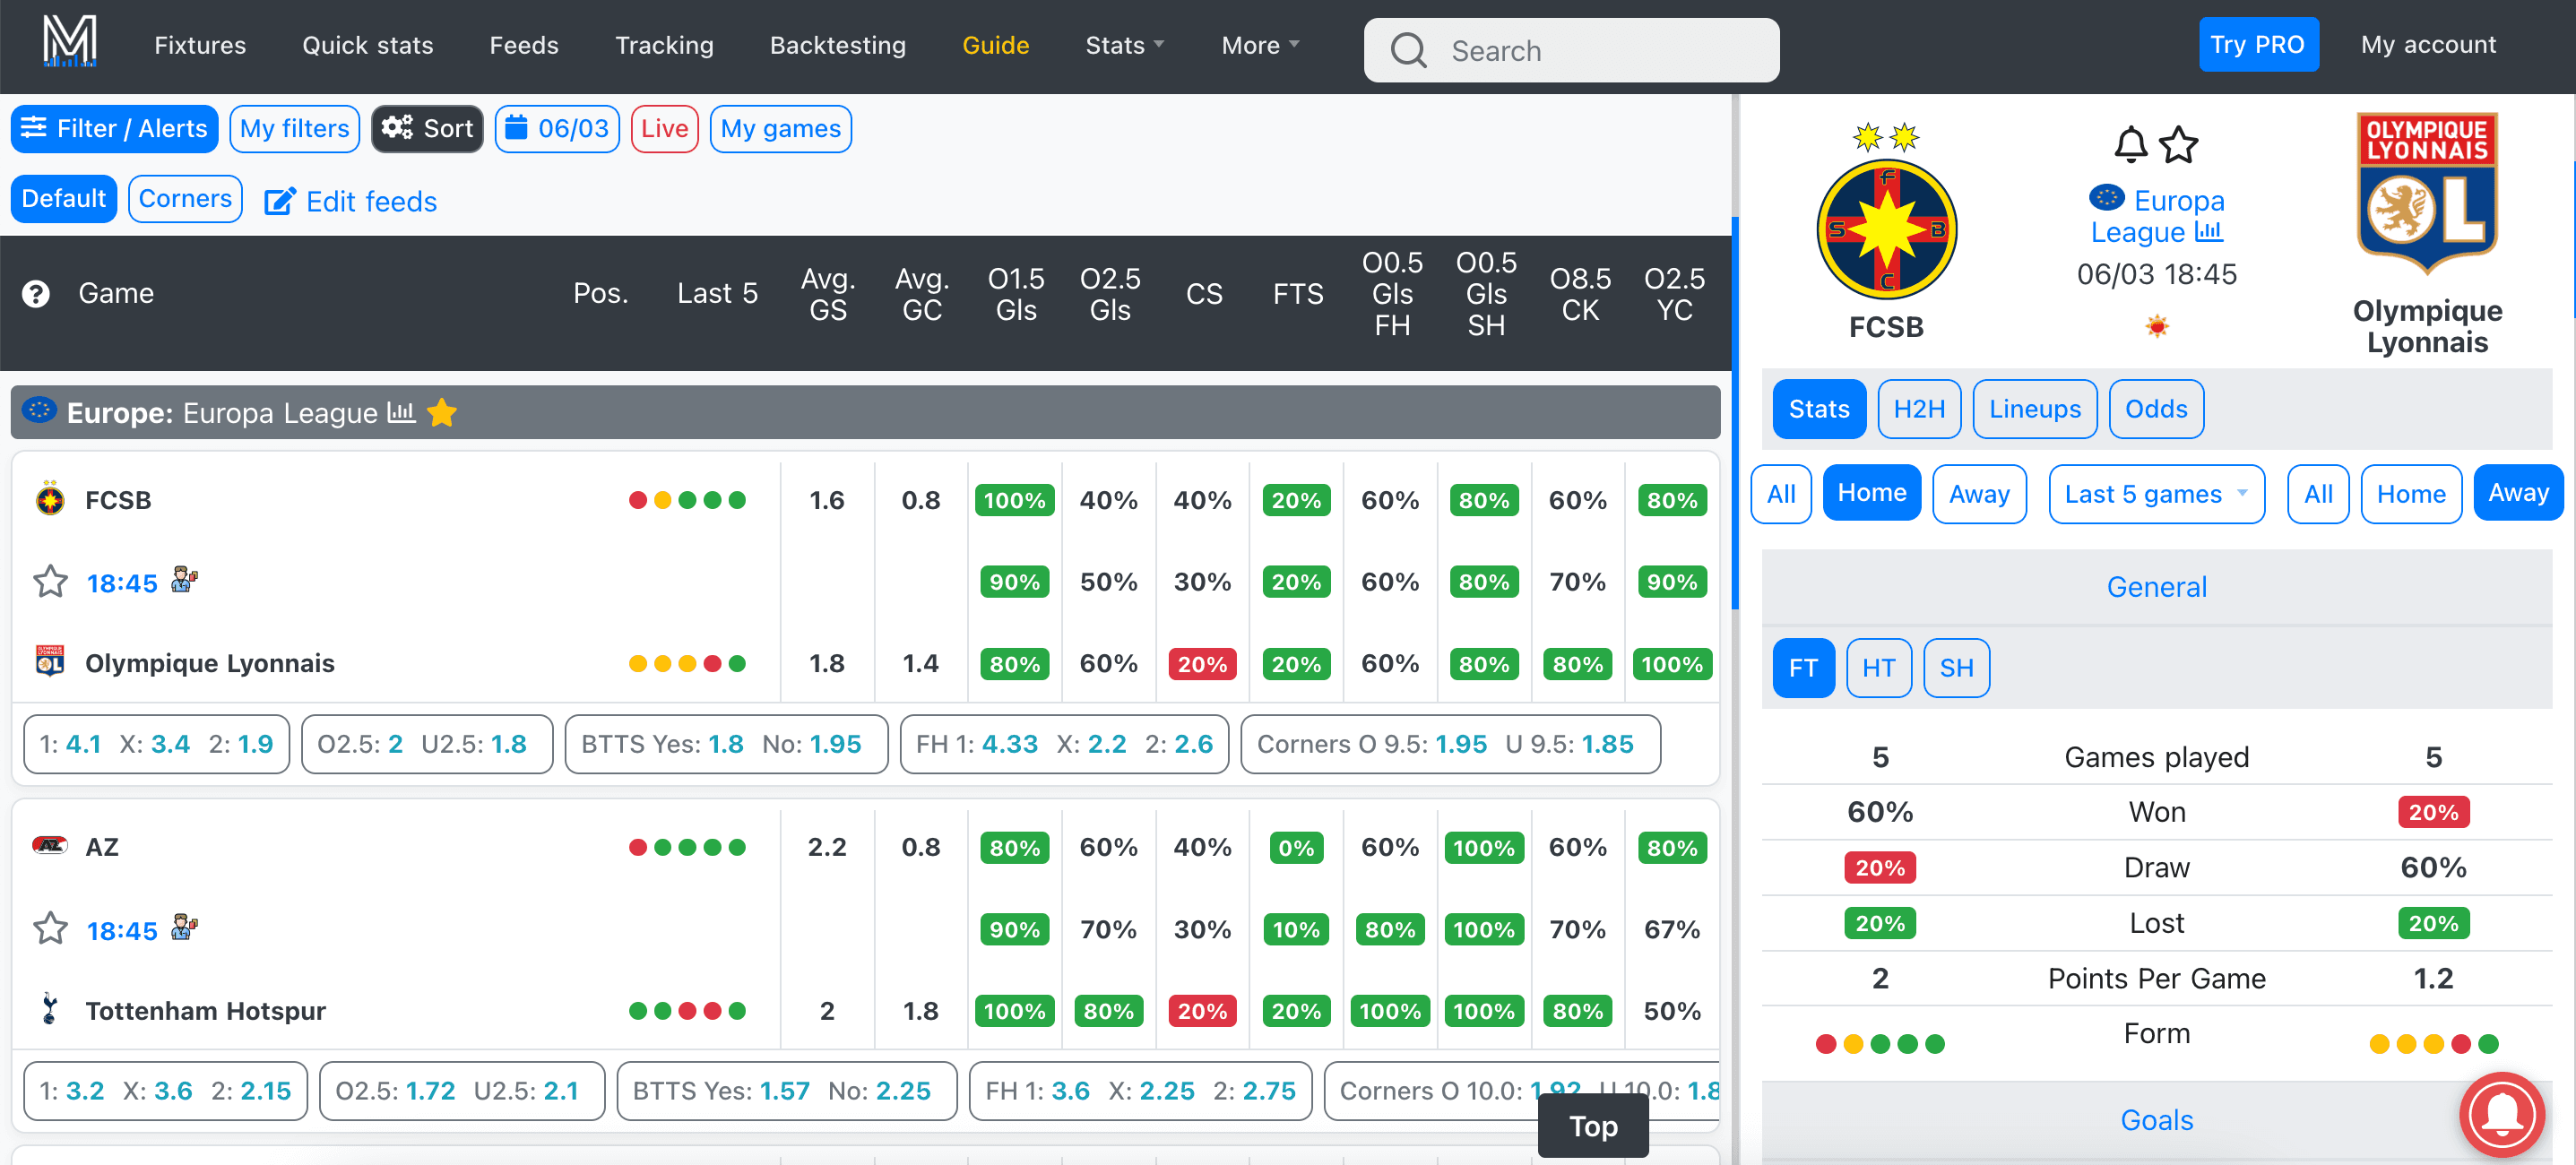The width and height of the screenshot is (2576, 1165).
Task: Open Last 5 games dropdown
Action: (2156, 494)
